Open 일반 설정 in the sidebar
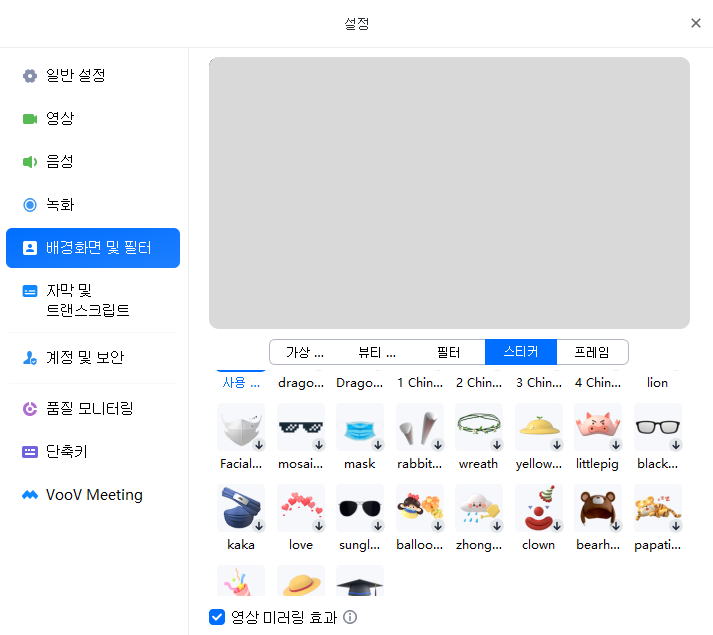This screenshot has height=635, width=713. pyautogui.click(x=75, y=76)
